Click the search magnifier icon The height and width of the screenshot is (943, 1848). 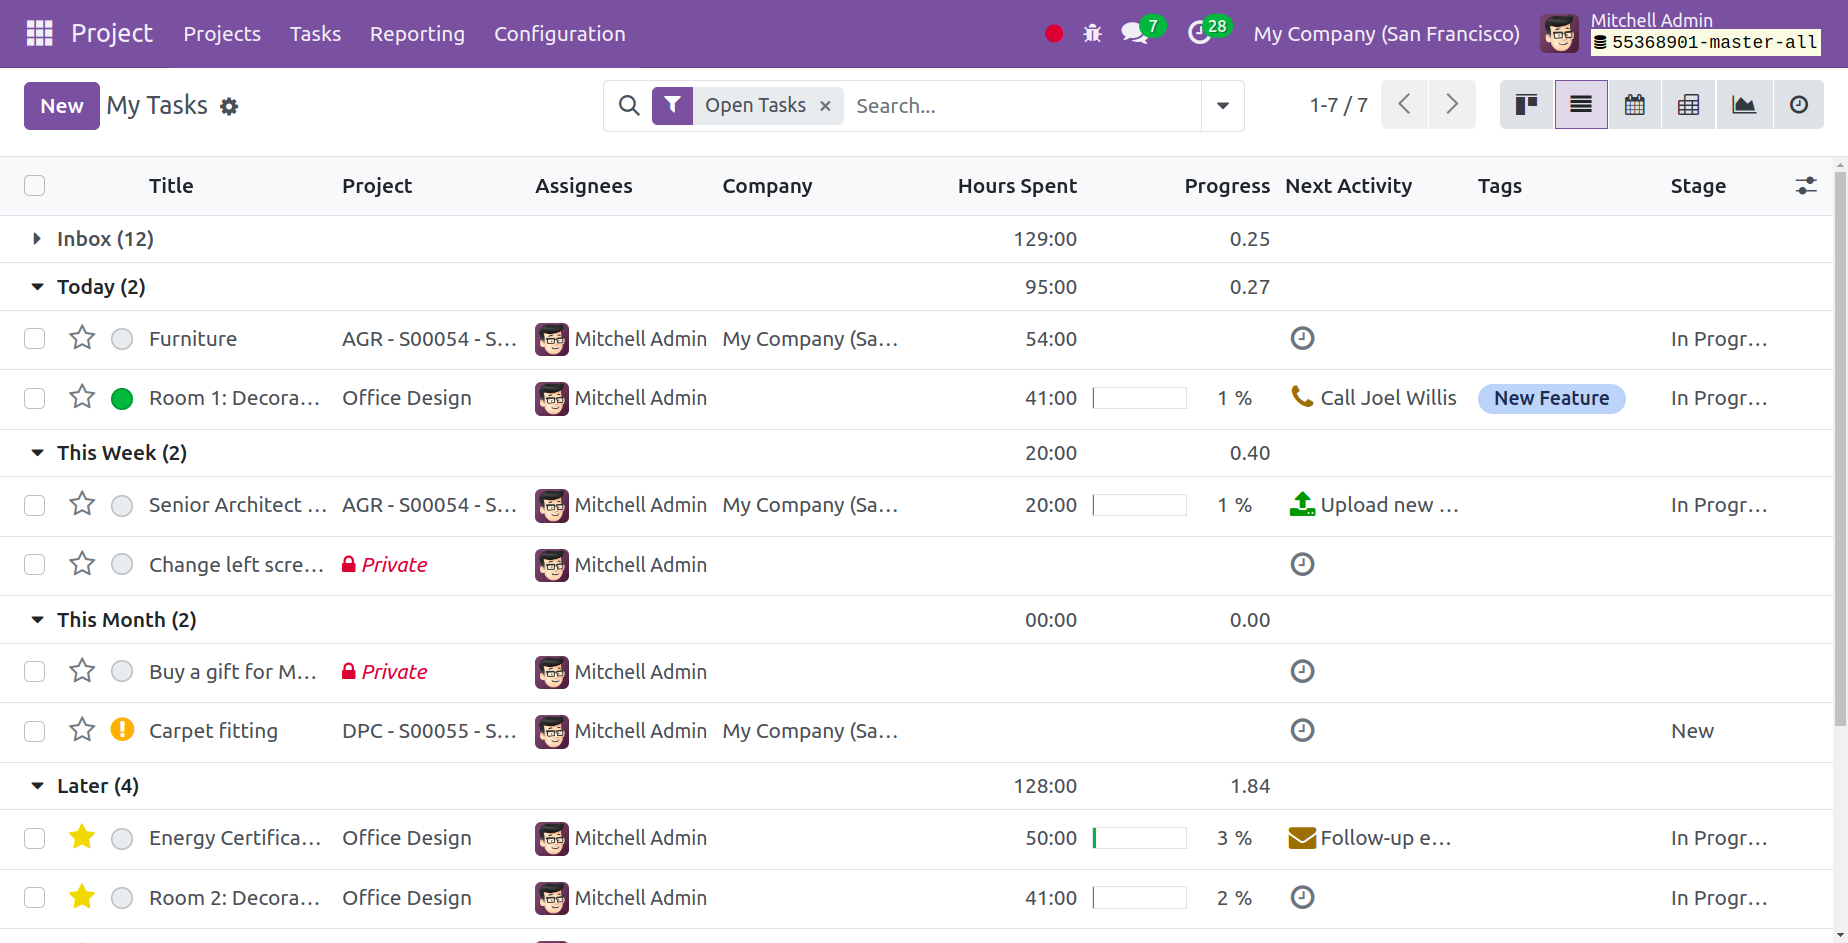[x=629, y=105]
